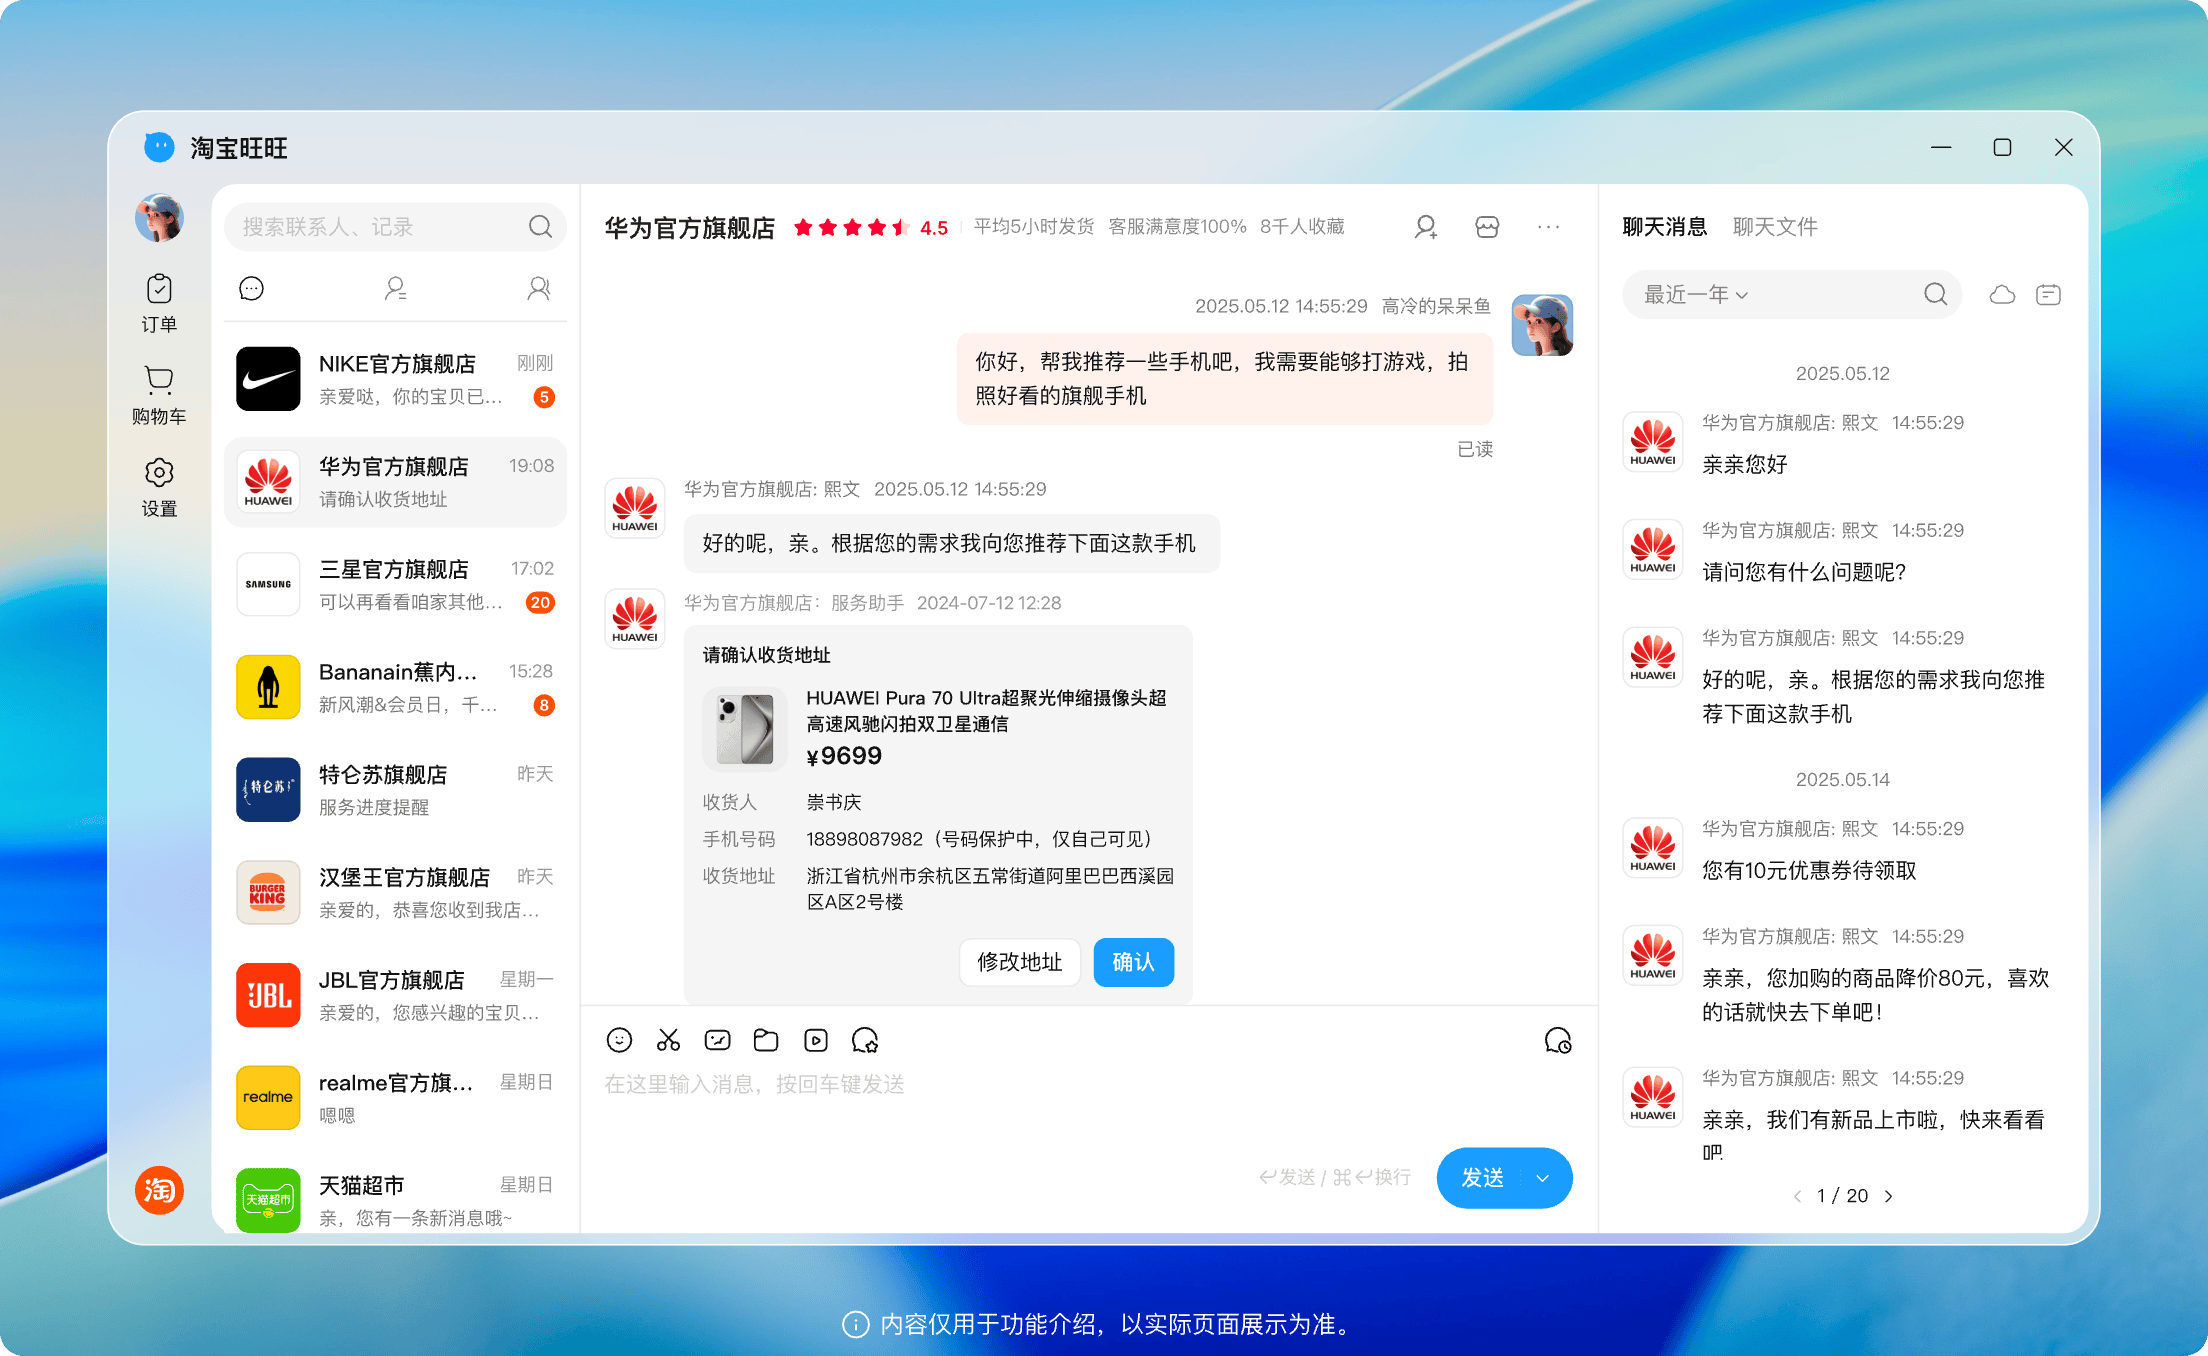Click the chat bubble star icon
This screenshot has width=2208, height=1356.
[865, 1040]
